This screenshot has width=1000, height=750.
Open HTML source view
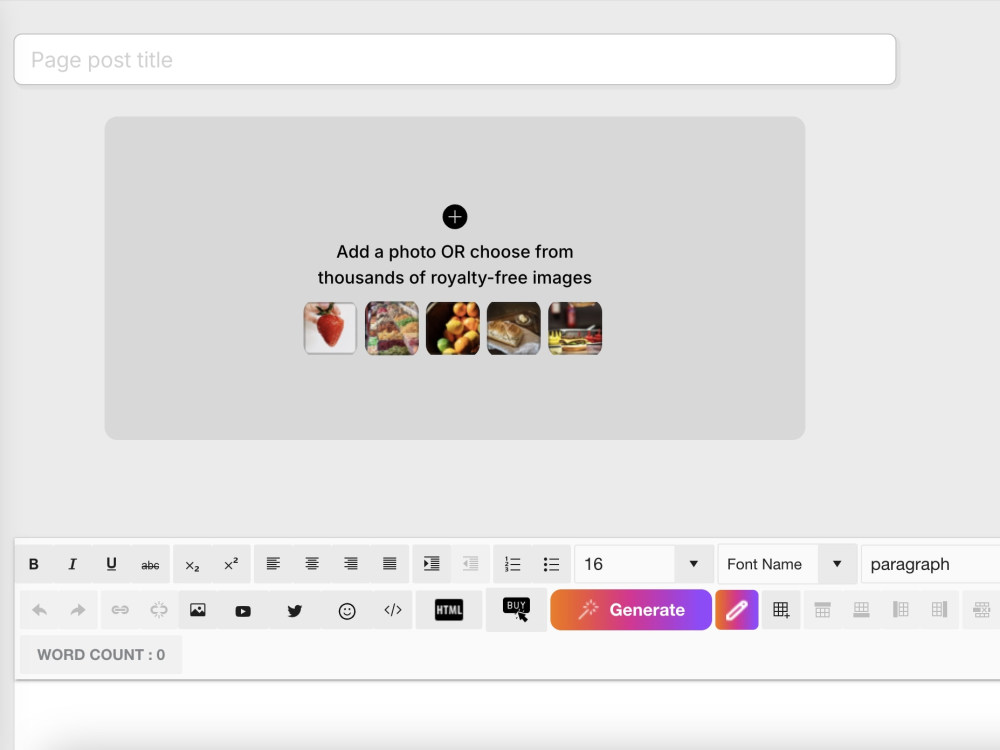tap(449, 610)
